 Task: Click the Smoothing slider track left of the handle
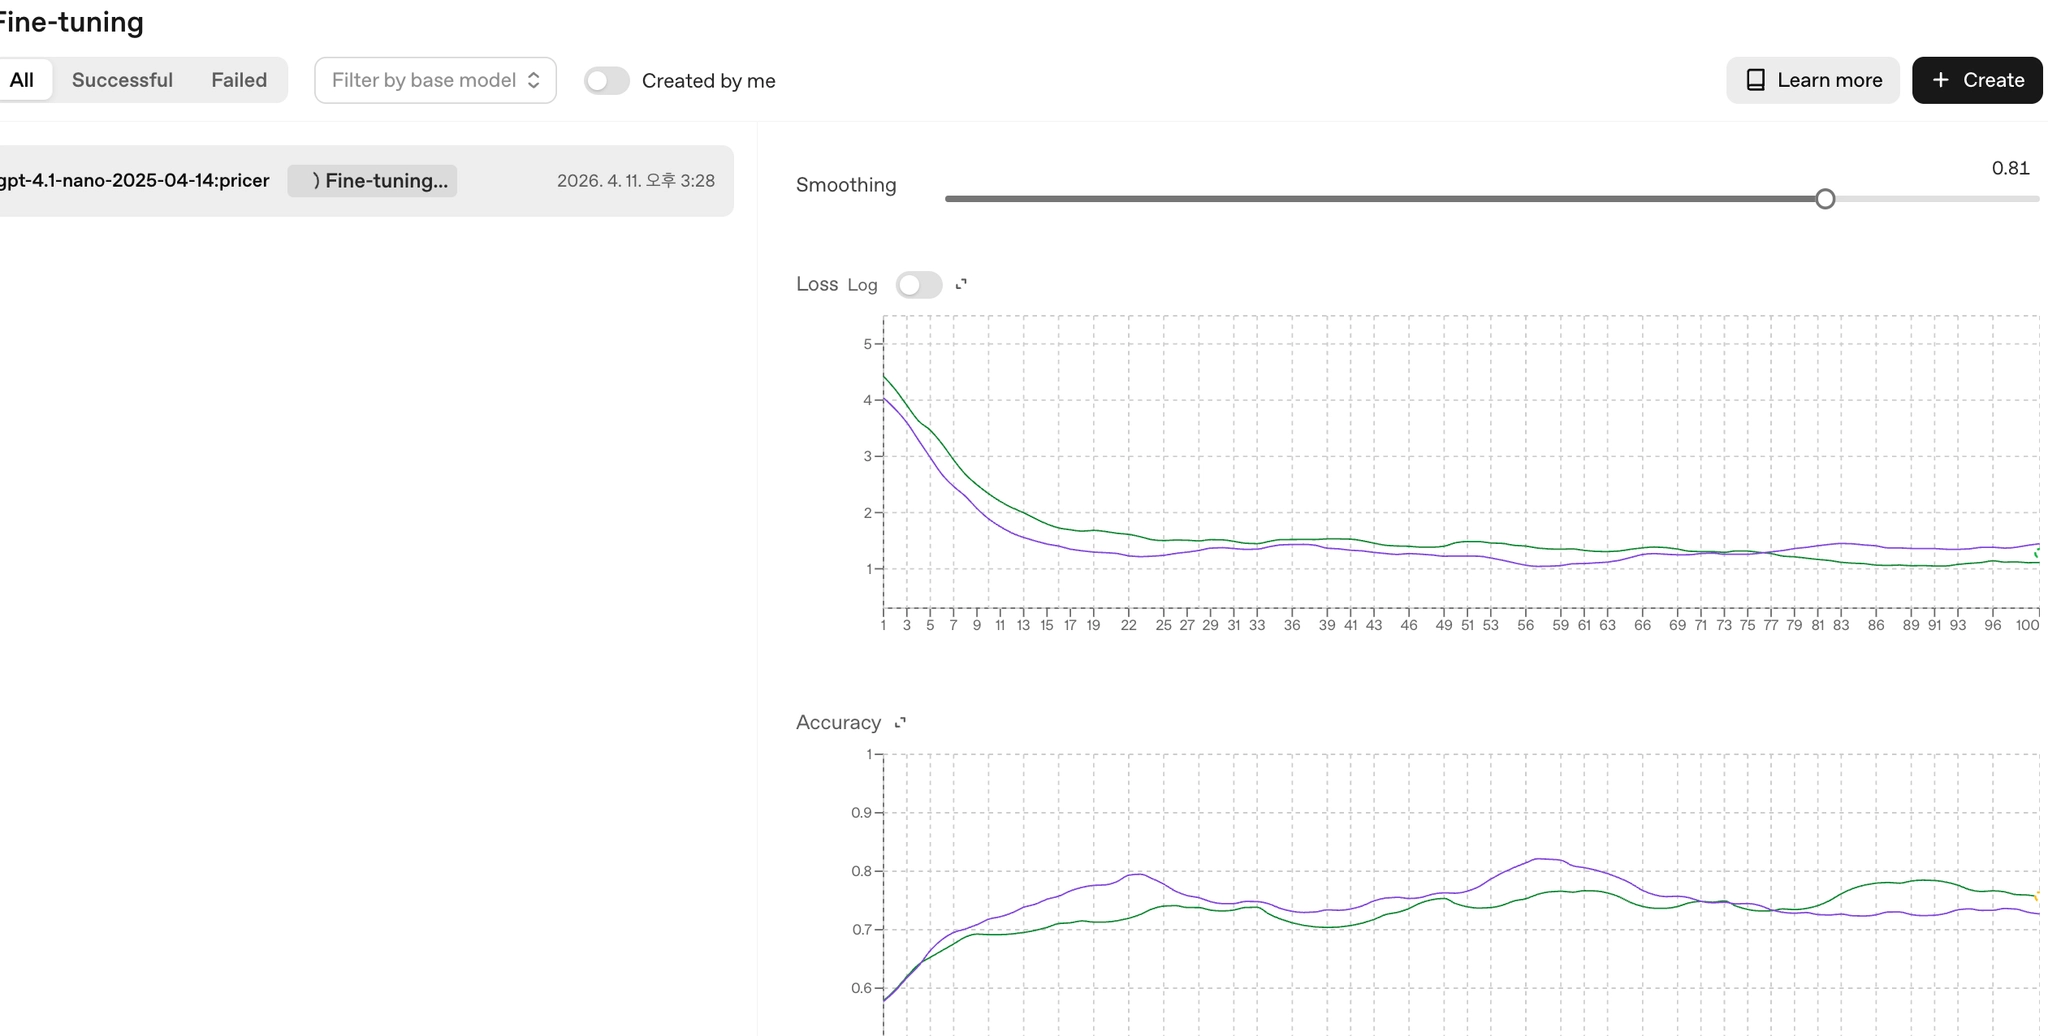1380,199
